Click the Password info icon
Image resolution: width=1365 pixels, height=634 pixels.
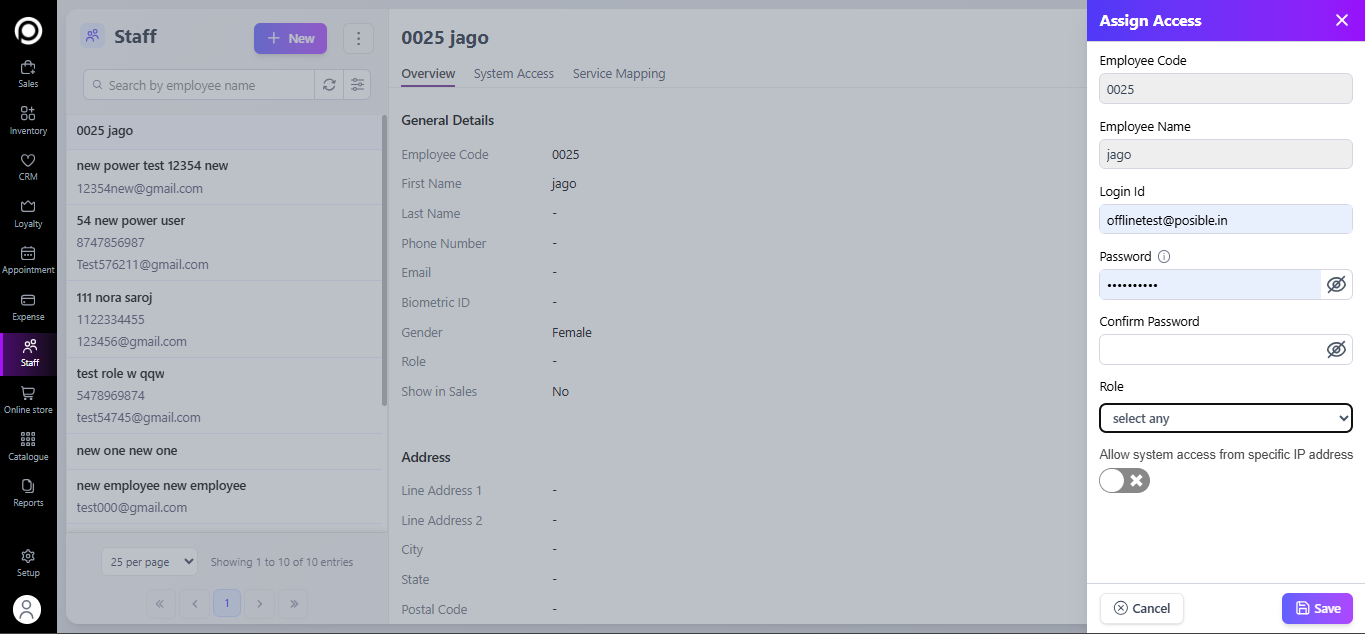coord(1164,256)
